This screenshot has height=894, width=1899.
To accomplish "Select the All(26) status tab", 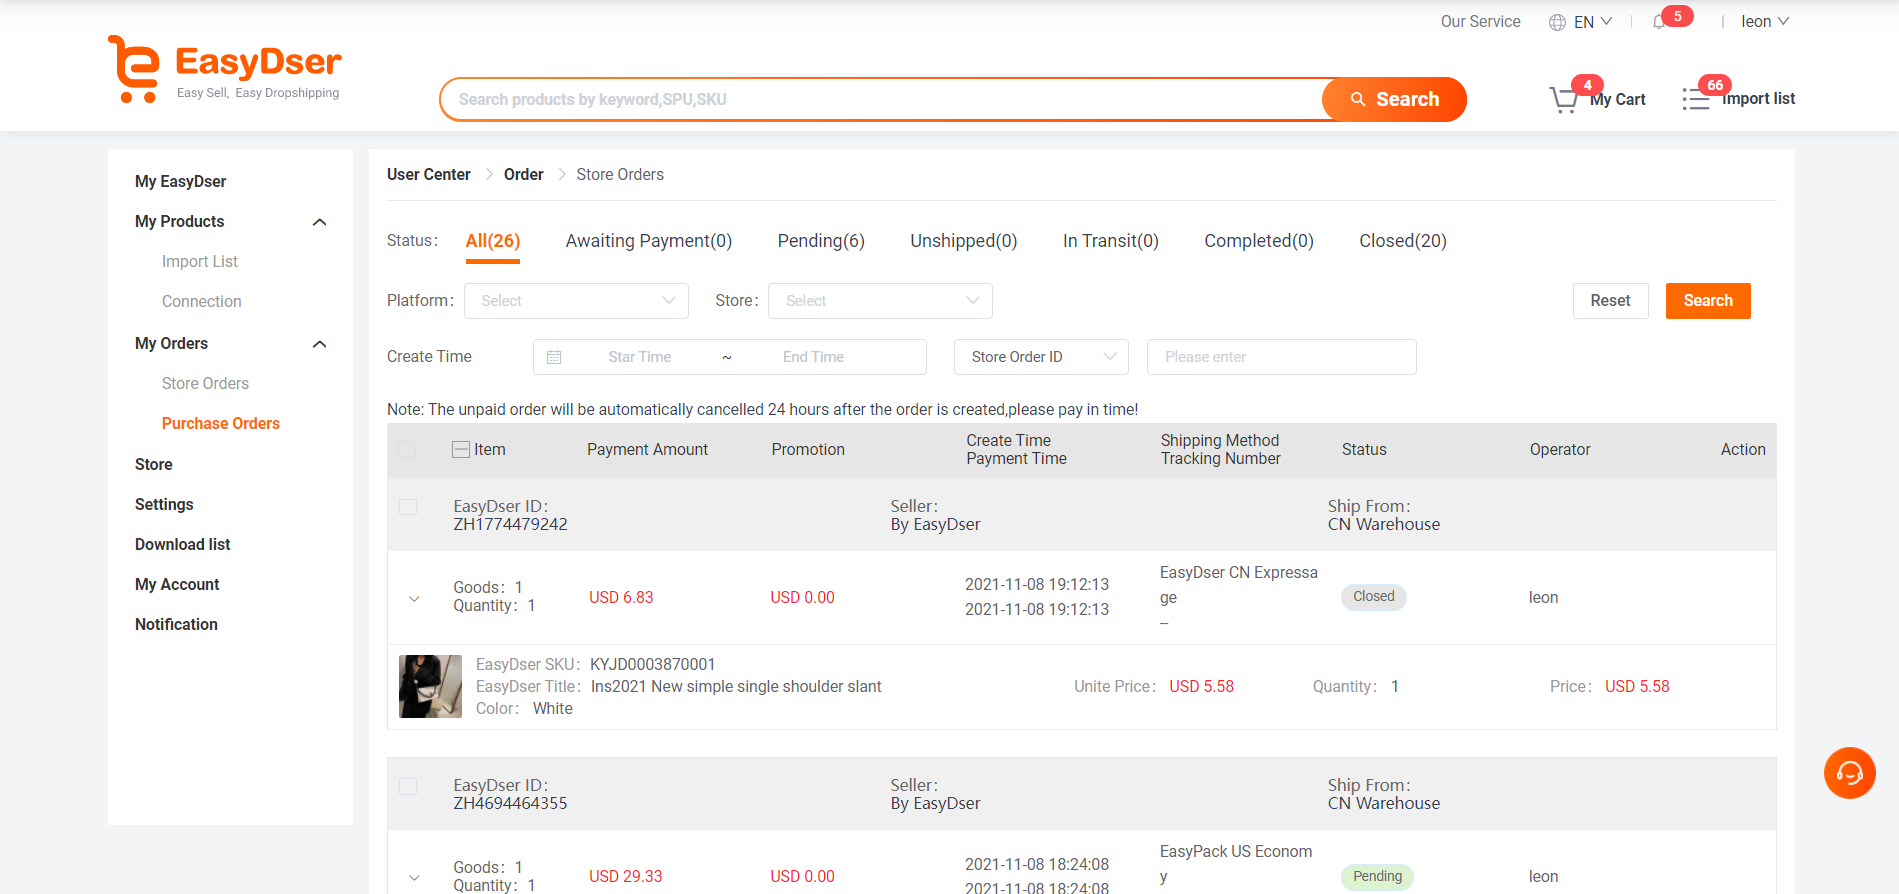I will [493, 241].
